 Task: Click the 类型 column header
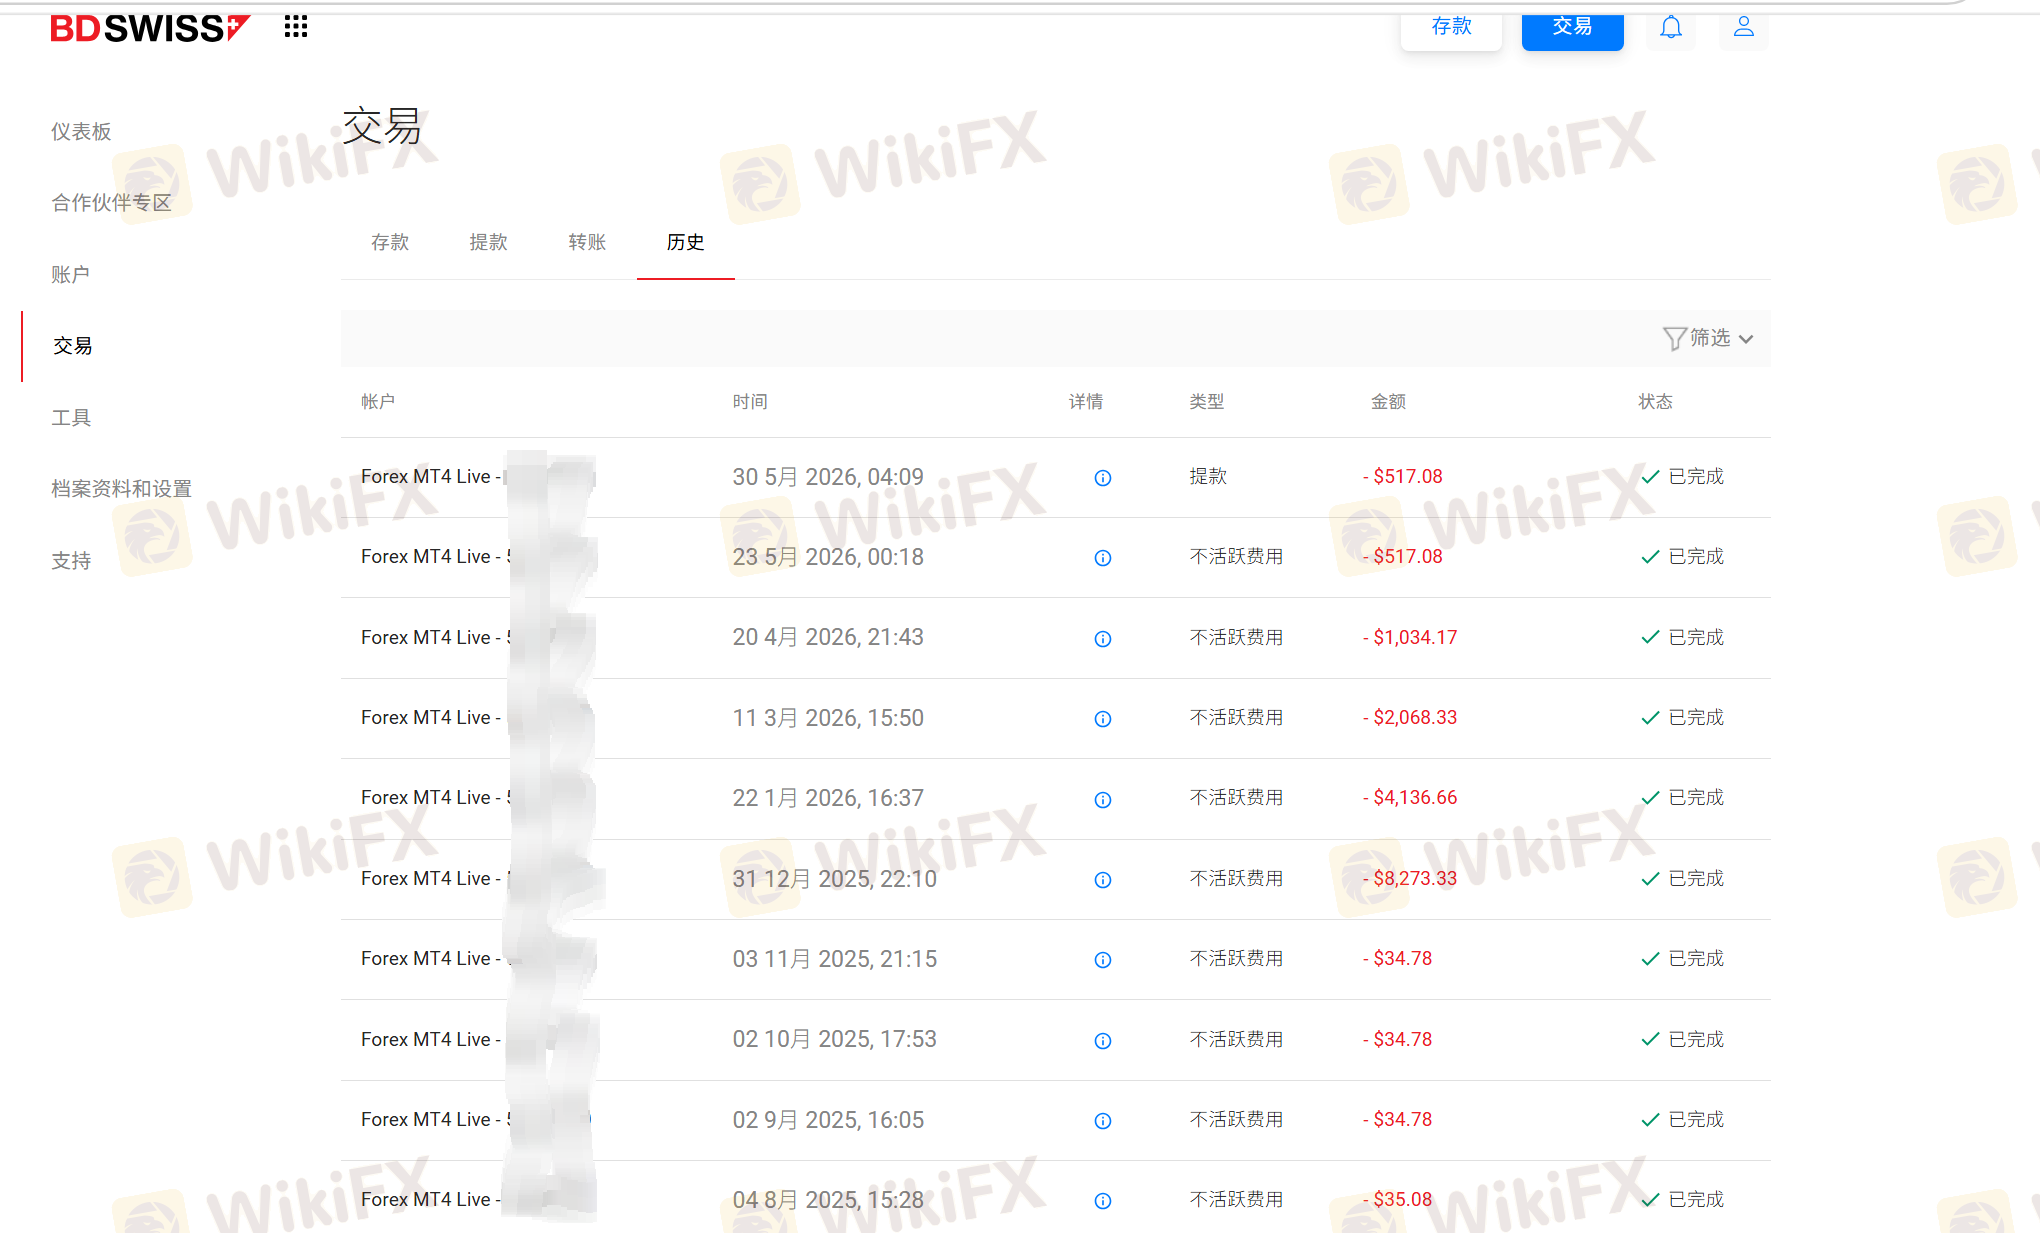1207,402
